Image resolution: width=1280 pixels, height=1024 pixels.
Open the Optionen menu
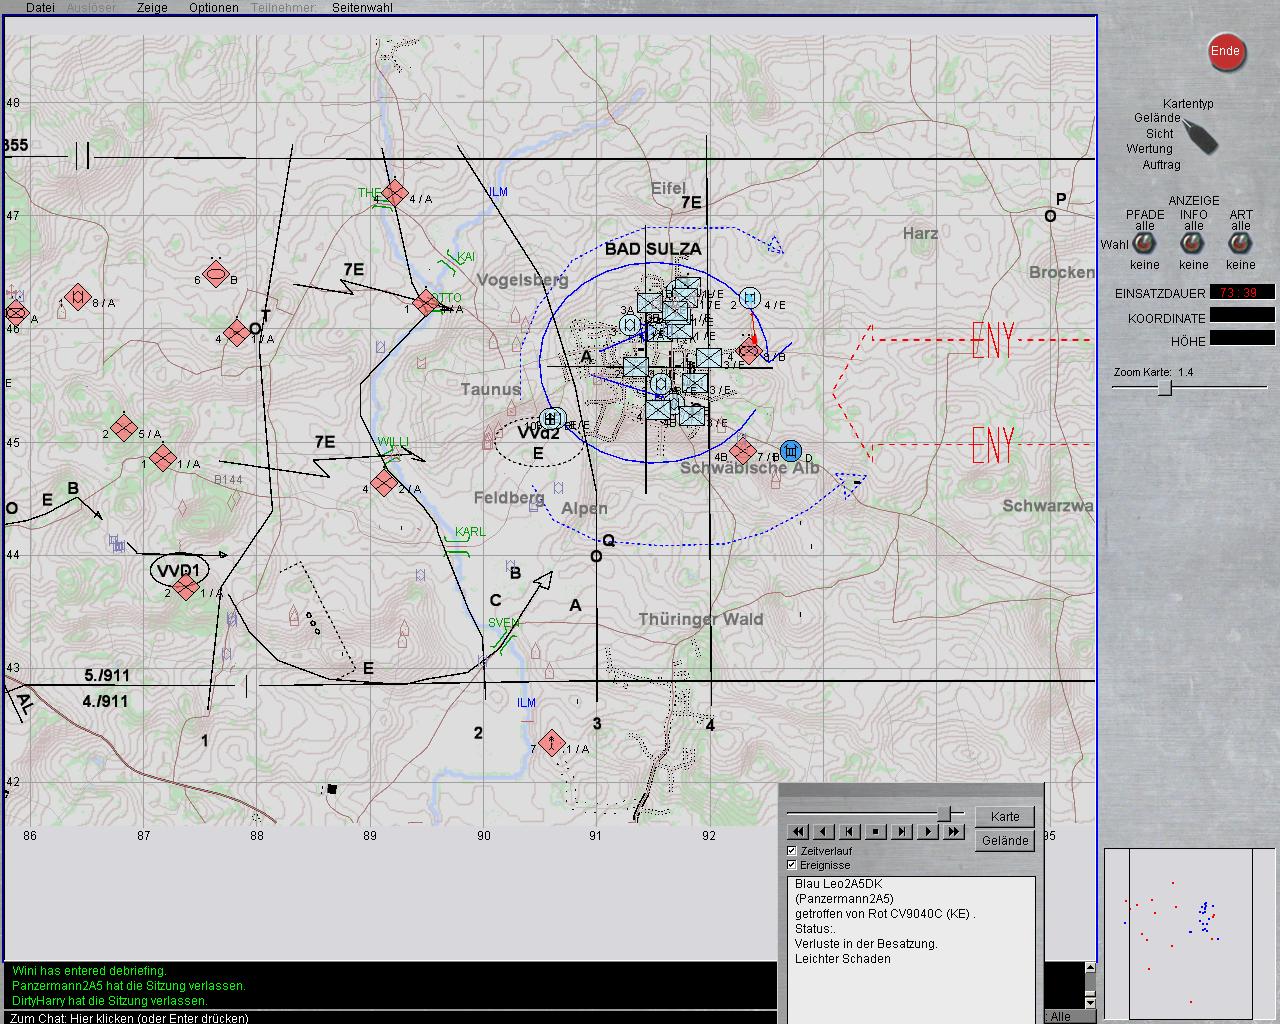213,7
